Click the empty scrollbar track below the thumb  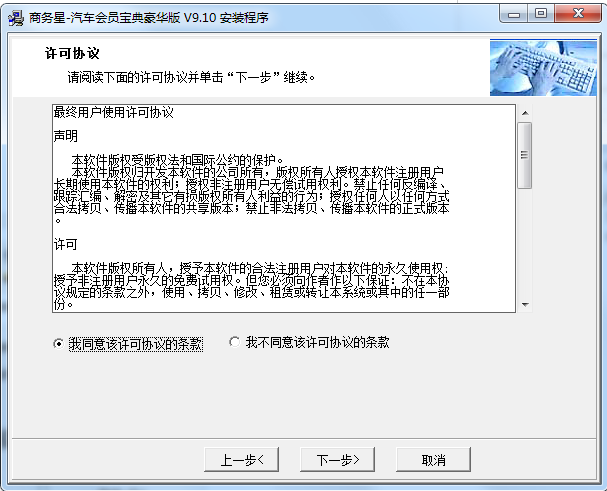[x=525, y=243]
